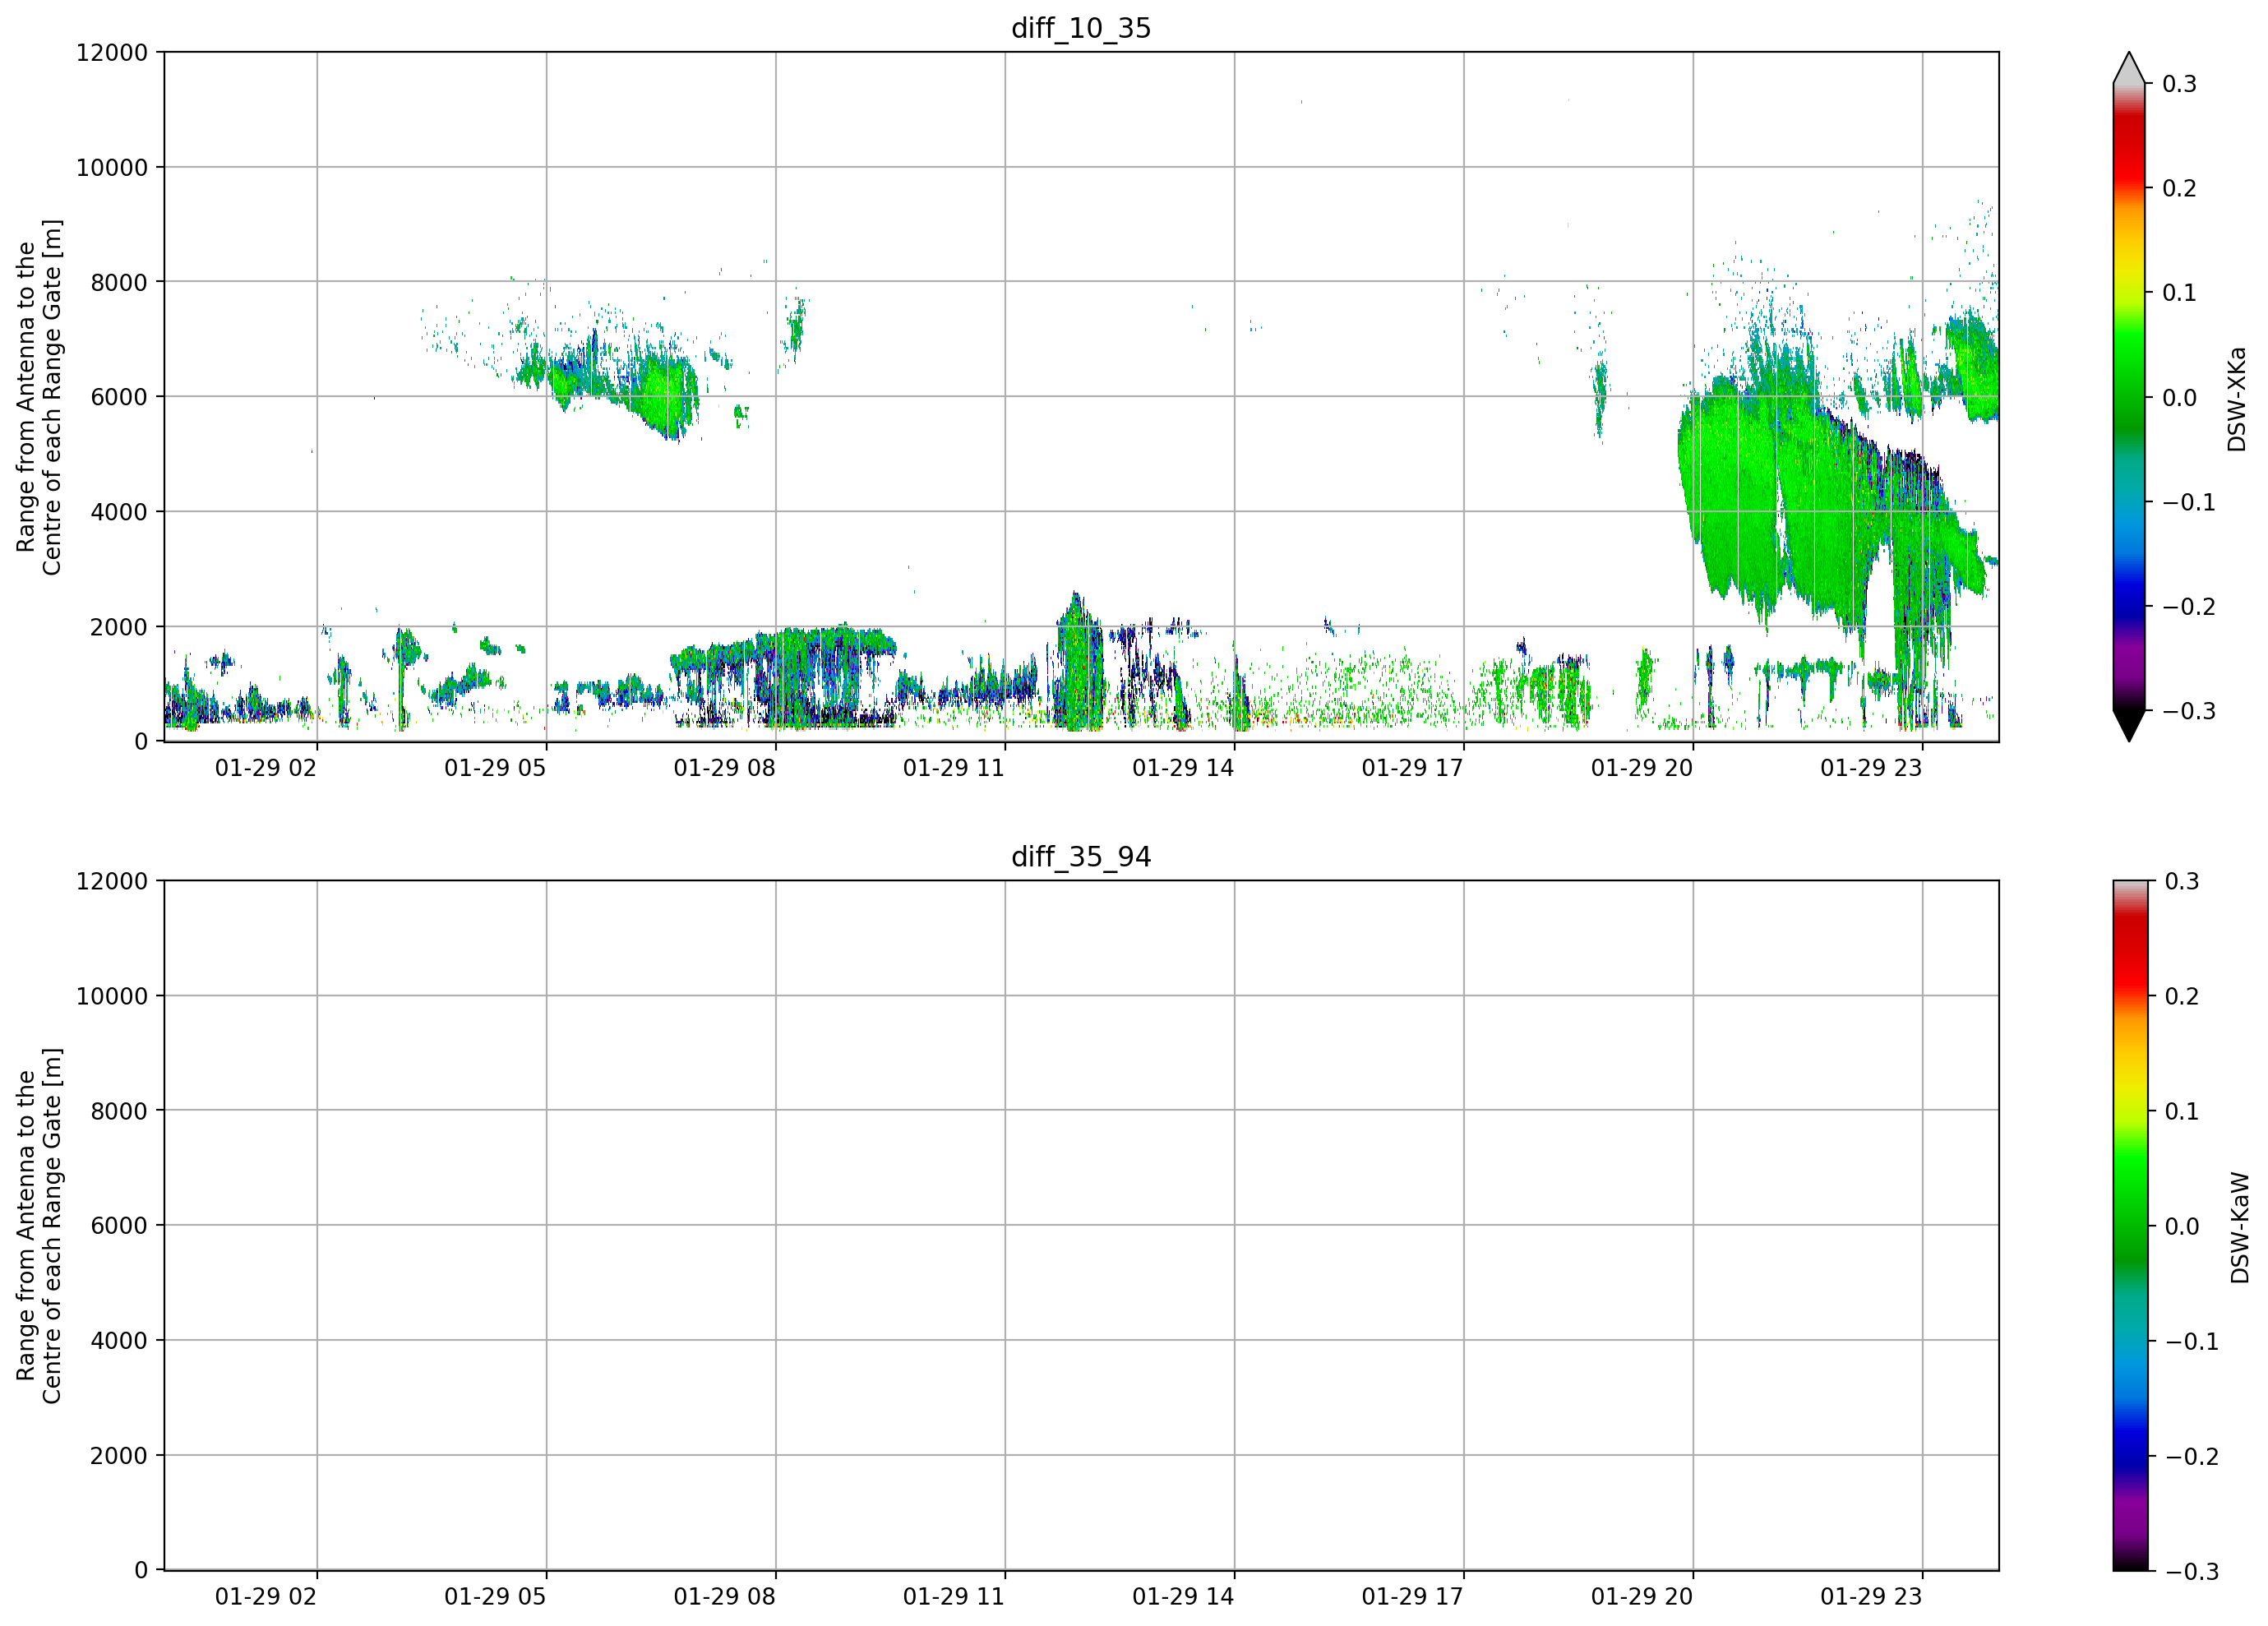
Task: Click the diff_35_94 plot title
Action: 1081,857
